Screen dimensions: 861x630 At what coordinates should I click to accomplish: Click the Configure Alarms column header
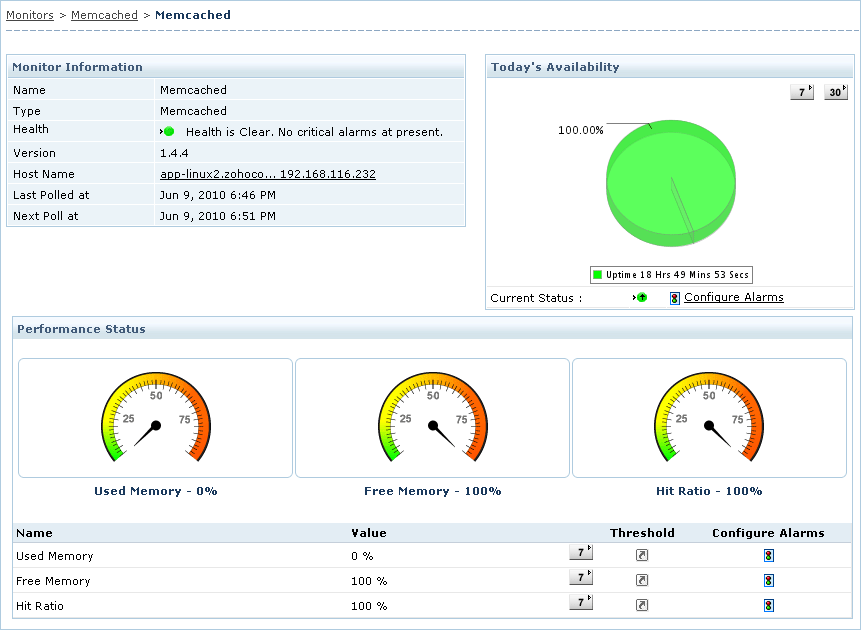pos(768,533)
